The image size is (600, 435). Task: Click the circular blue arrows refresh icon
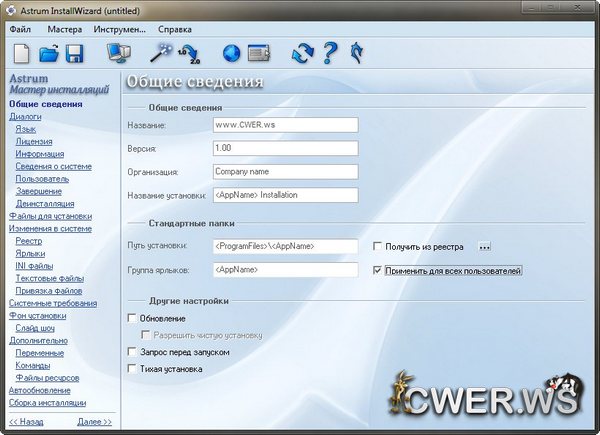303,53
